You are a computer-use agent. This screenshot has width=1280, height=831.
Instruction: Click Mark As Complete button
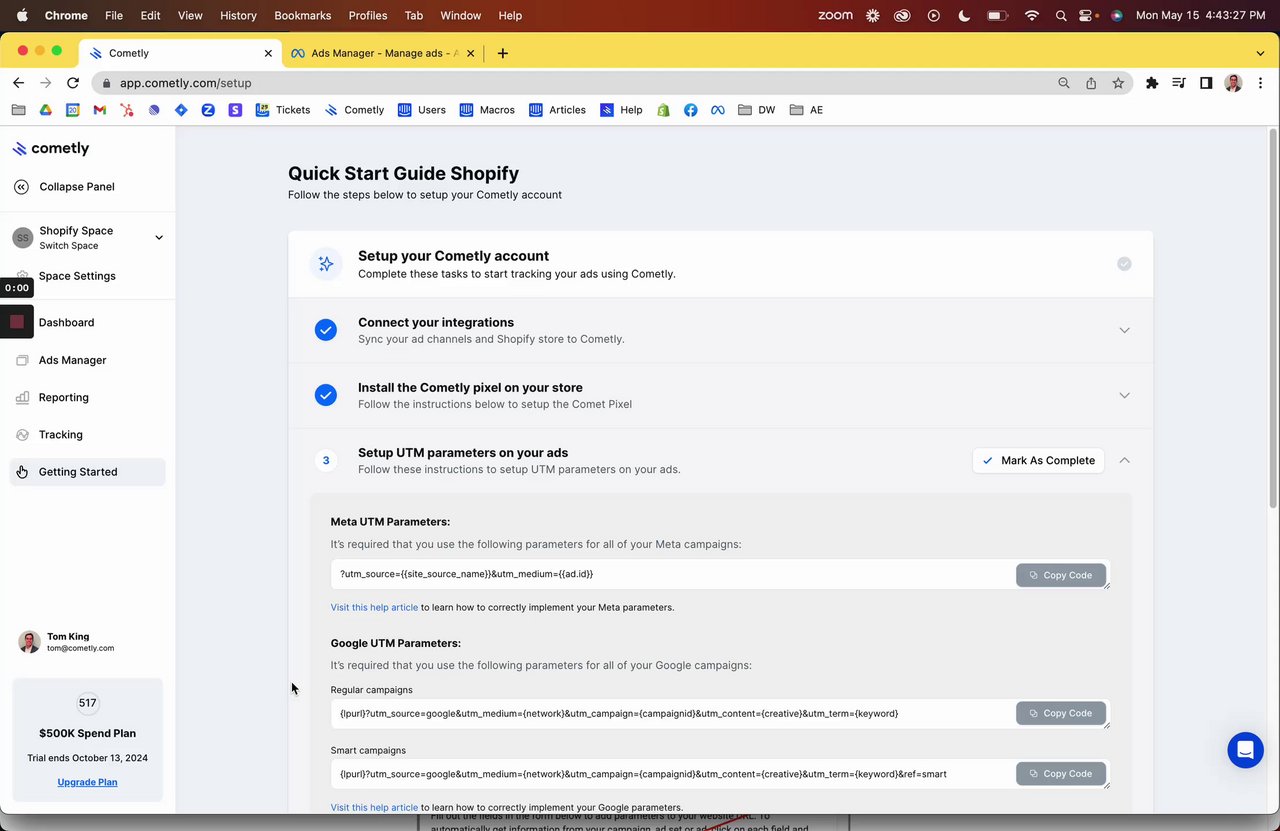click(x=1038, y=460)
